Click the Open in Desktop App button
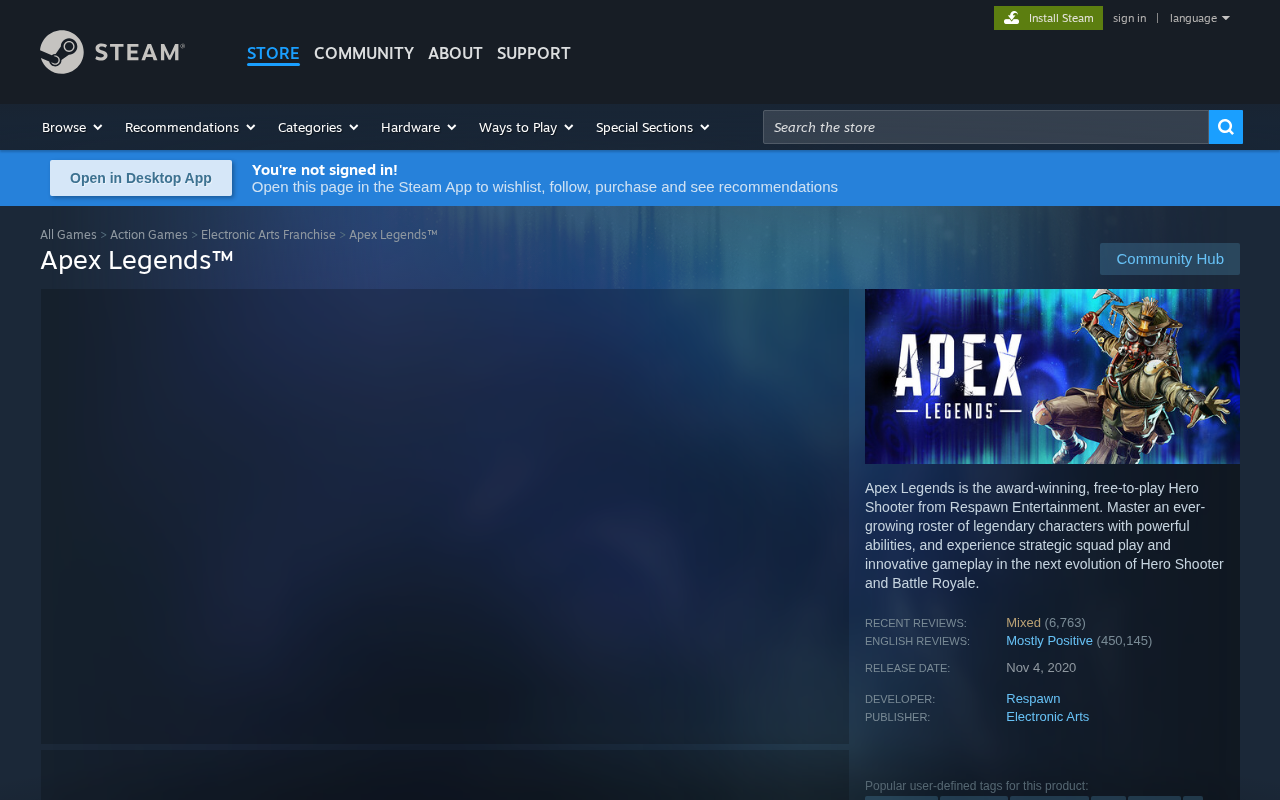Screen dimensions: 1280x800 coord(141,178)
